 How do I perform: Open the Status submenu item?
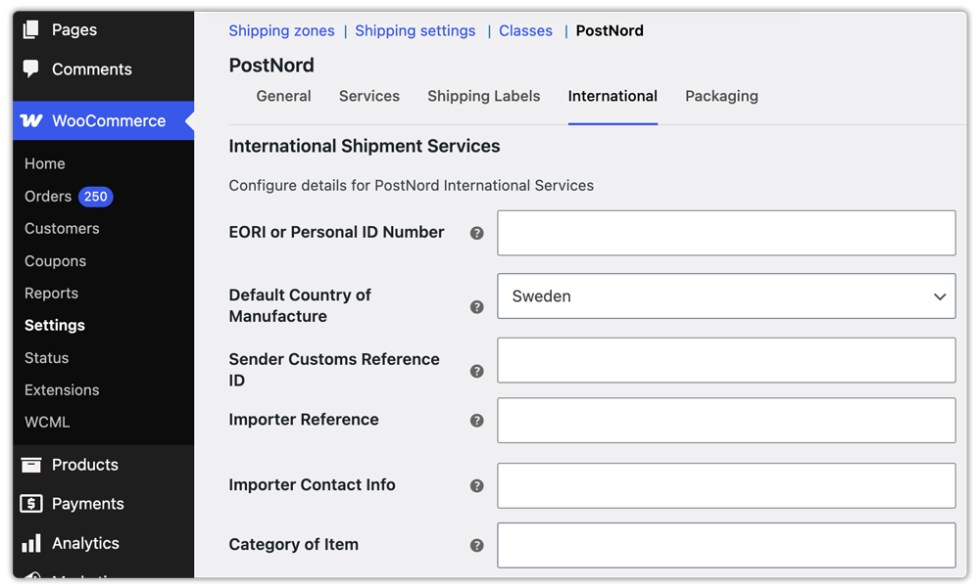[x=46, y=358]
